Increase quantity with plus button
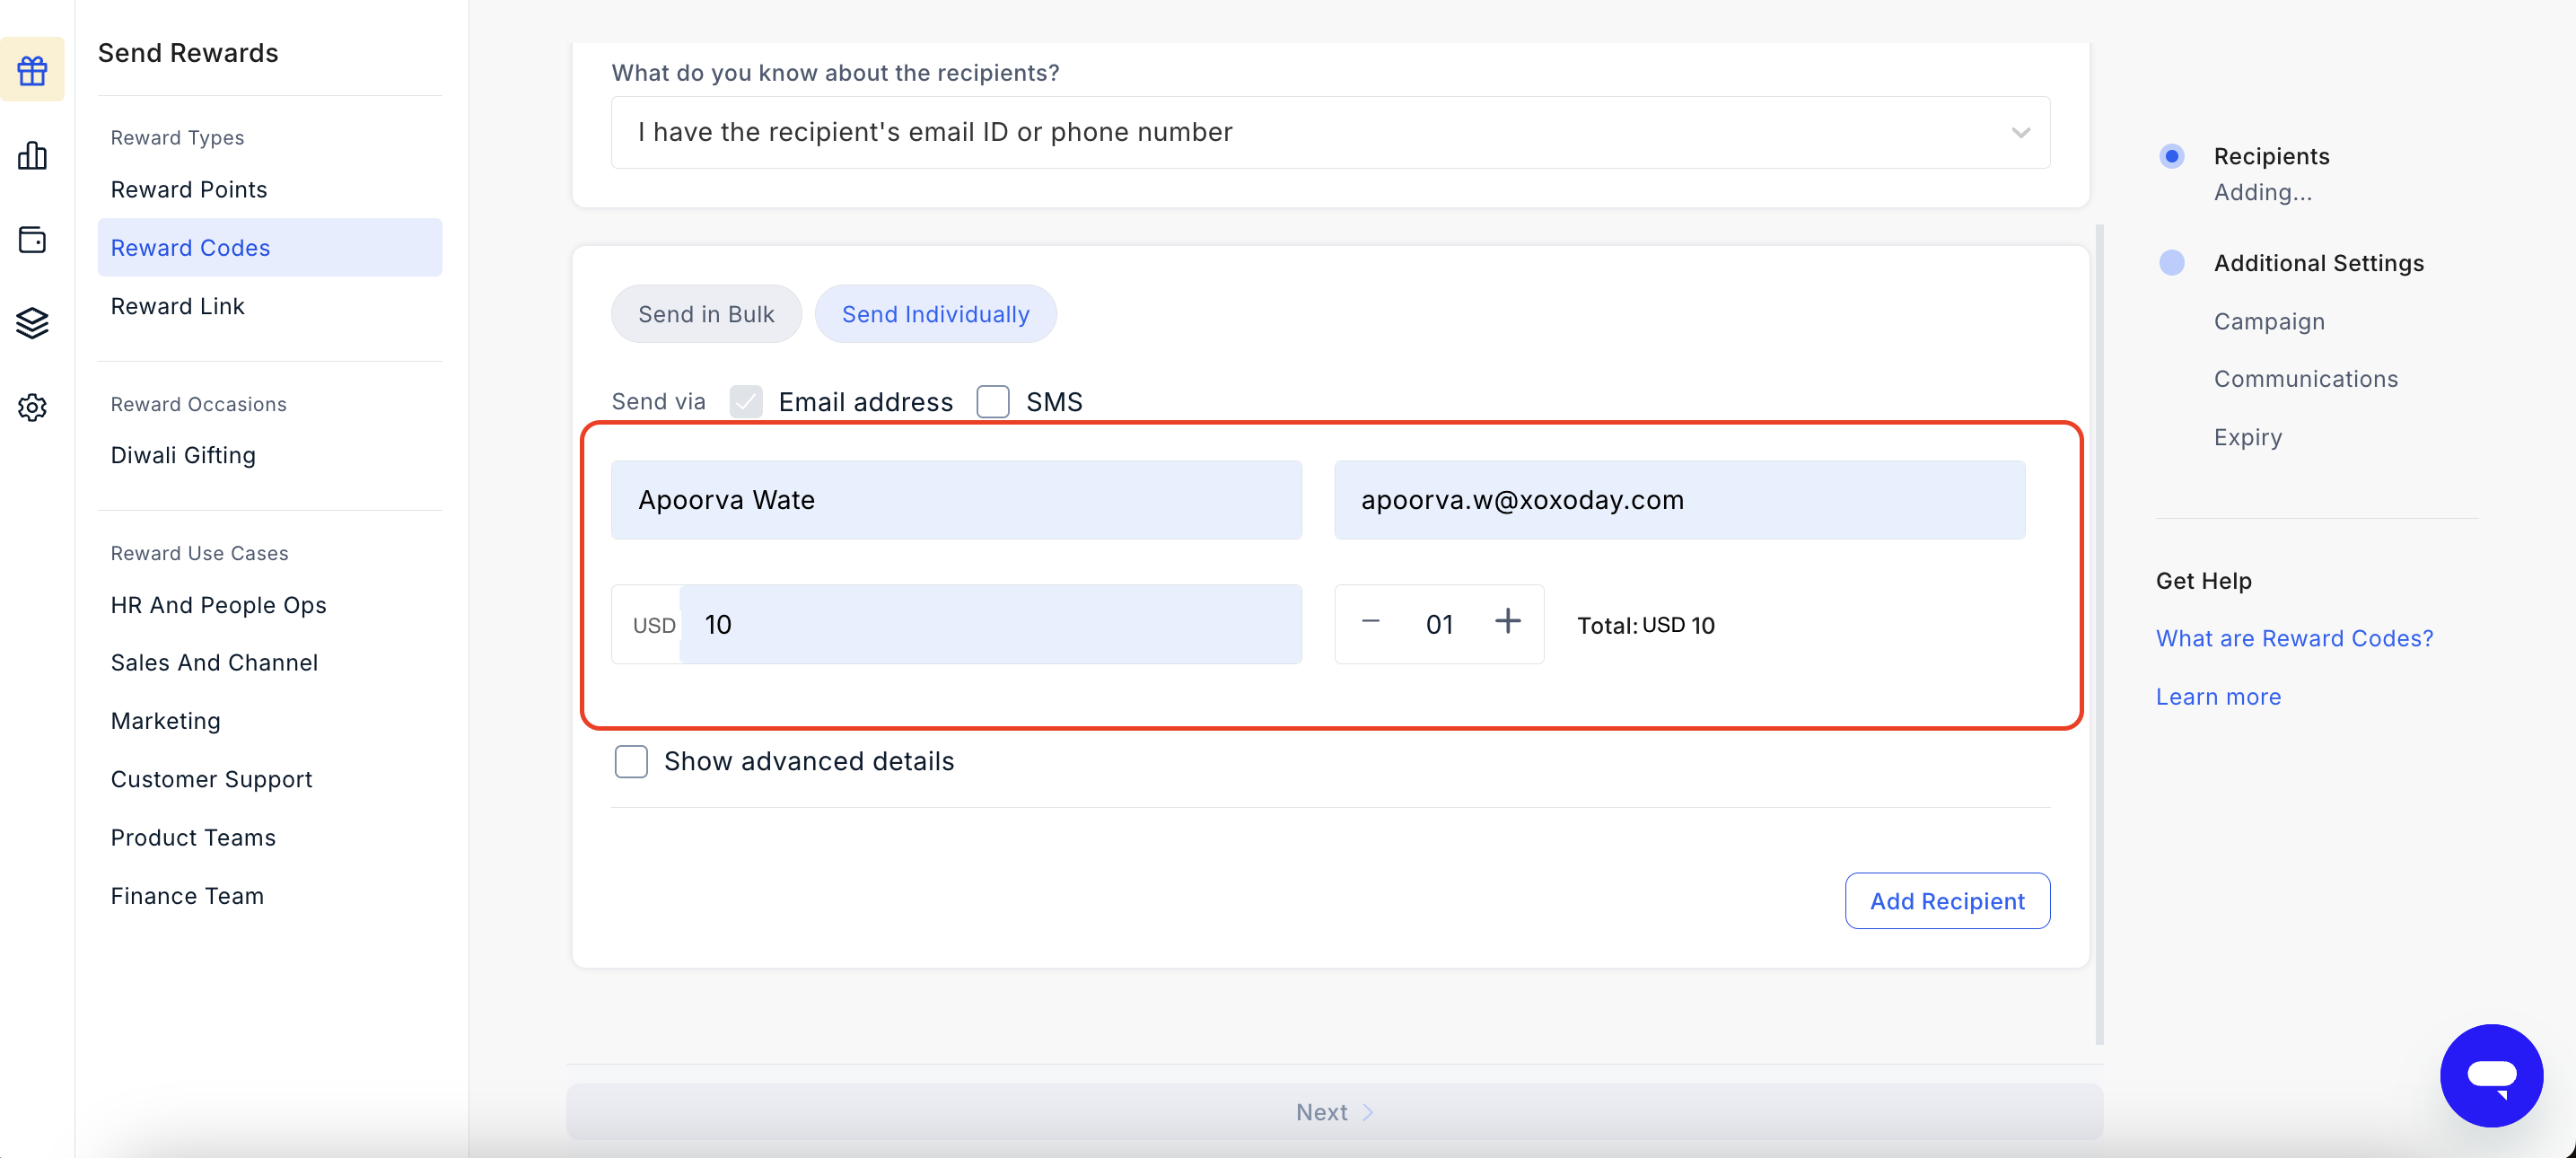 coord(1507,622)
